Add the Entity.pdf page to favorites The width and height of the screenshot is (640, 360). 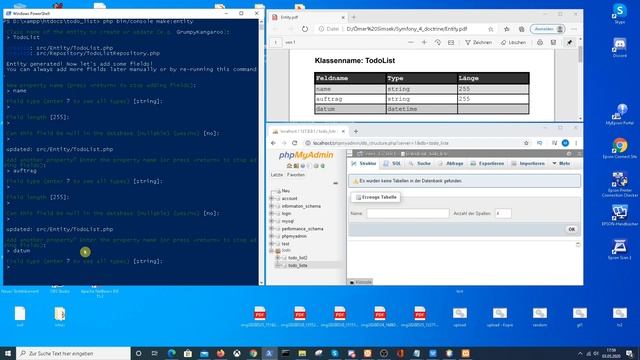(x=491, y=29)
